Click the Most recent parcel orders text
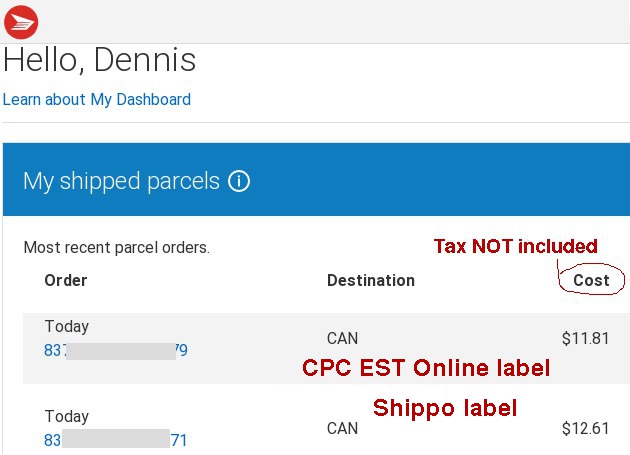The height and width of the screenshot is (455, 630). point(117,247)
